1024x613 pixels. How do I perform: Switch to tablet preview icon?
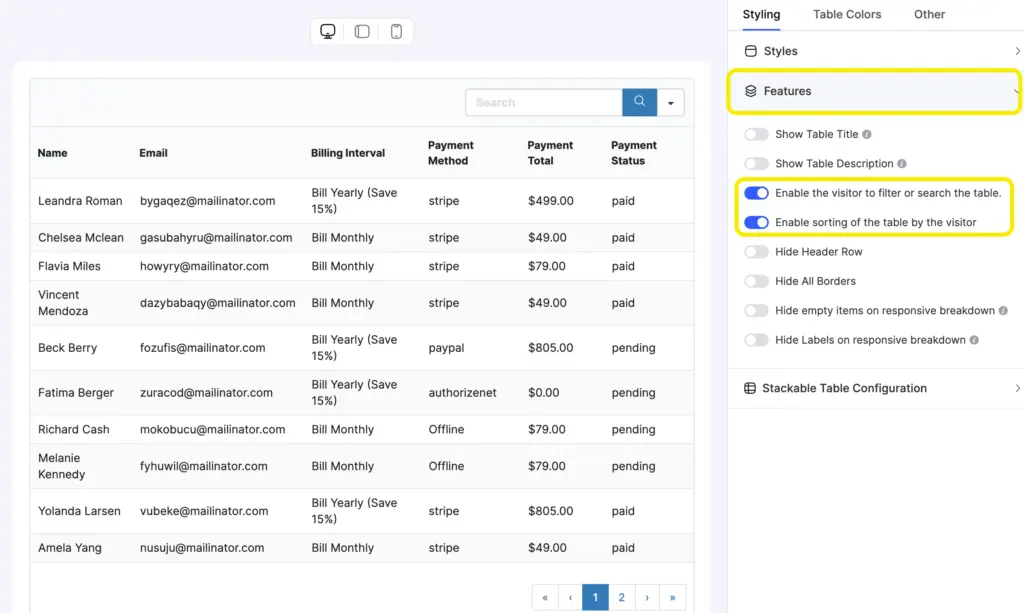pos(361,31)
